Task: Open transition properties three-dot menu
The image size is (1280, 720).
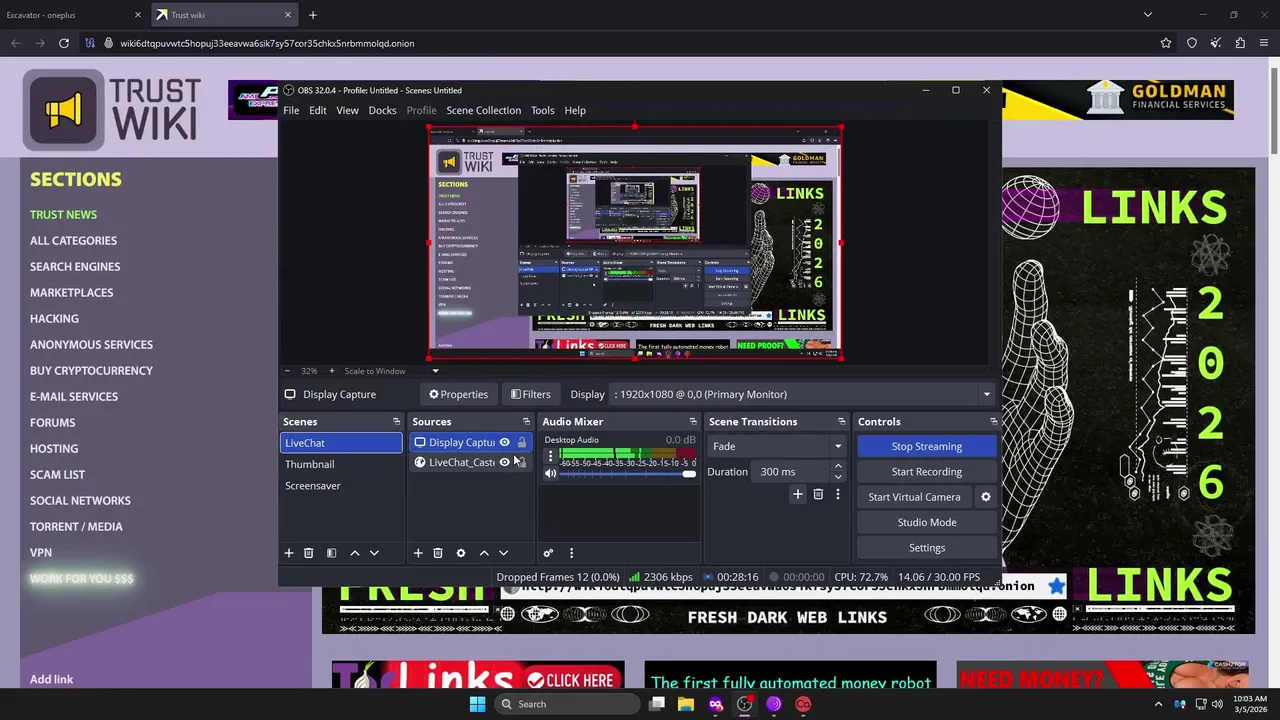Action: [x=838, y=494]
